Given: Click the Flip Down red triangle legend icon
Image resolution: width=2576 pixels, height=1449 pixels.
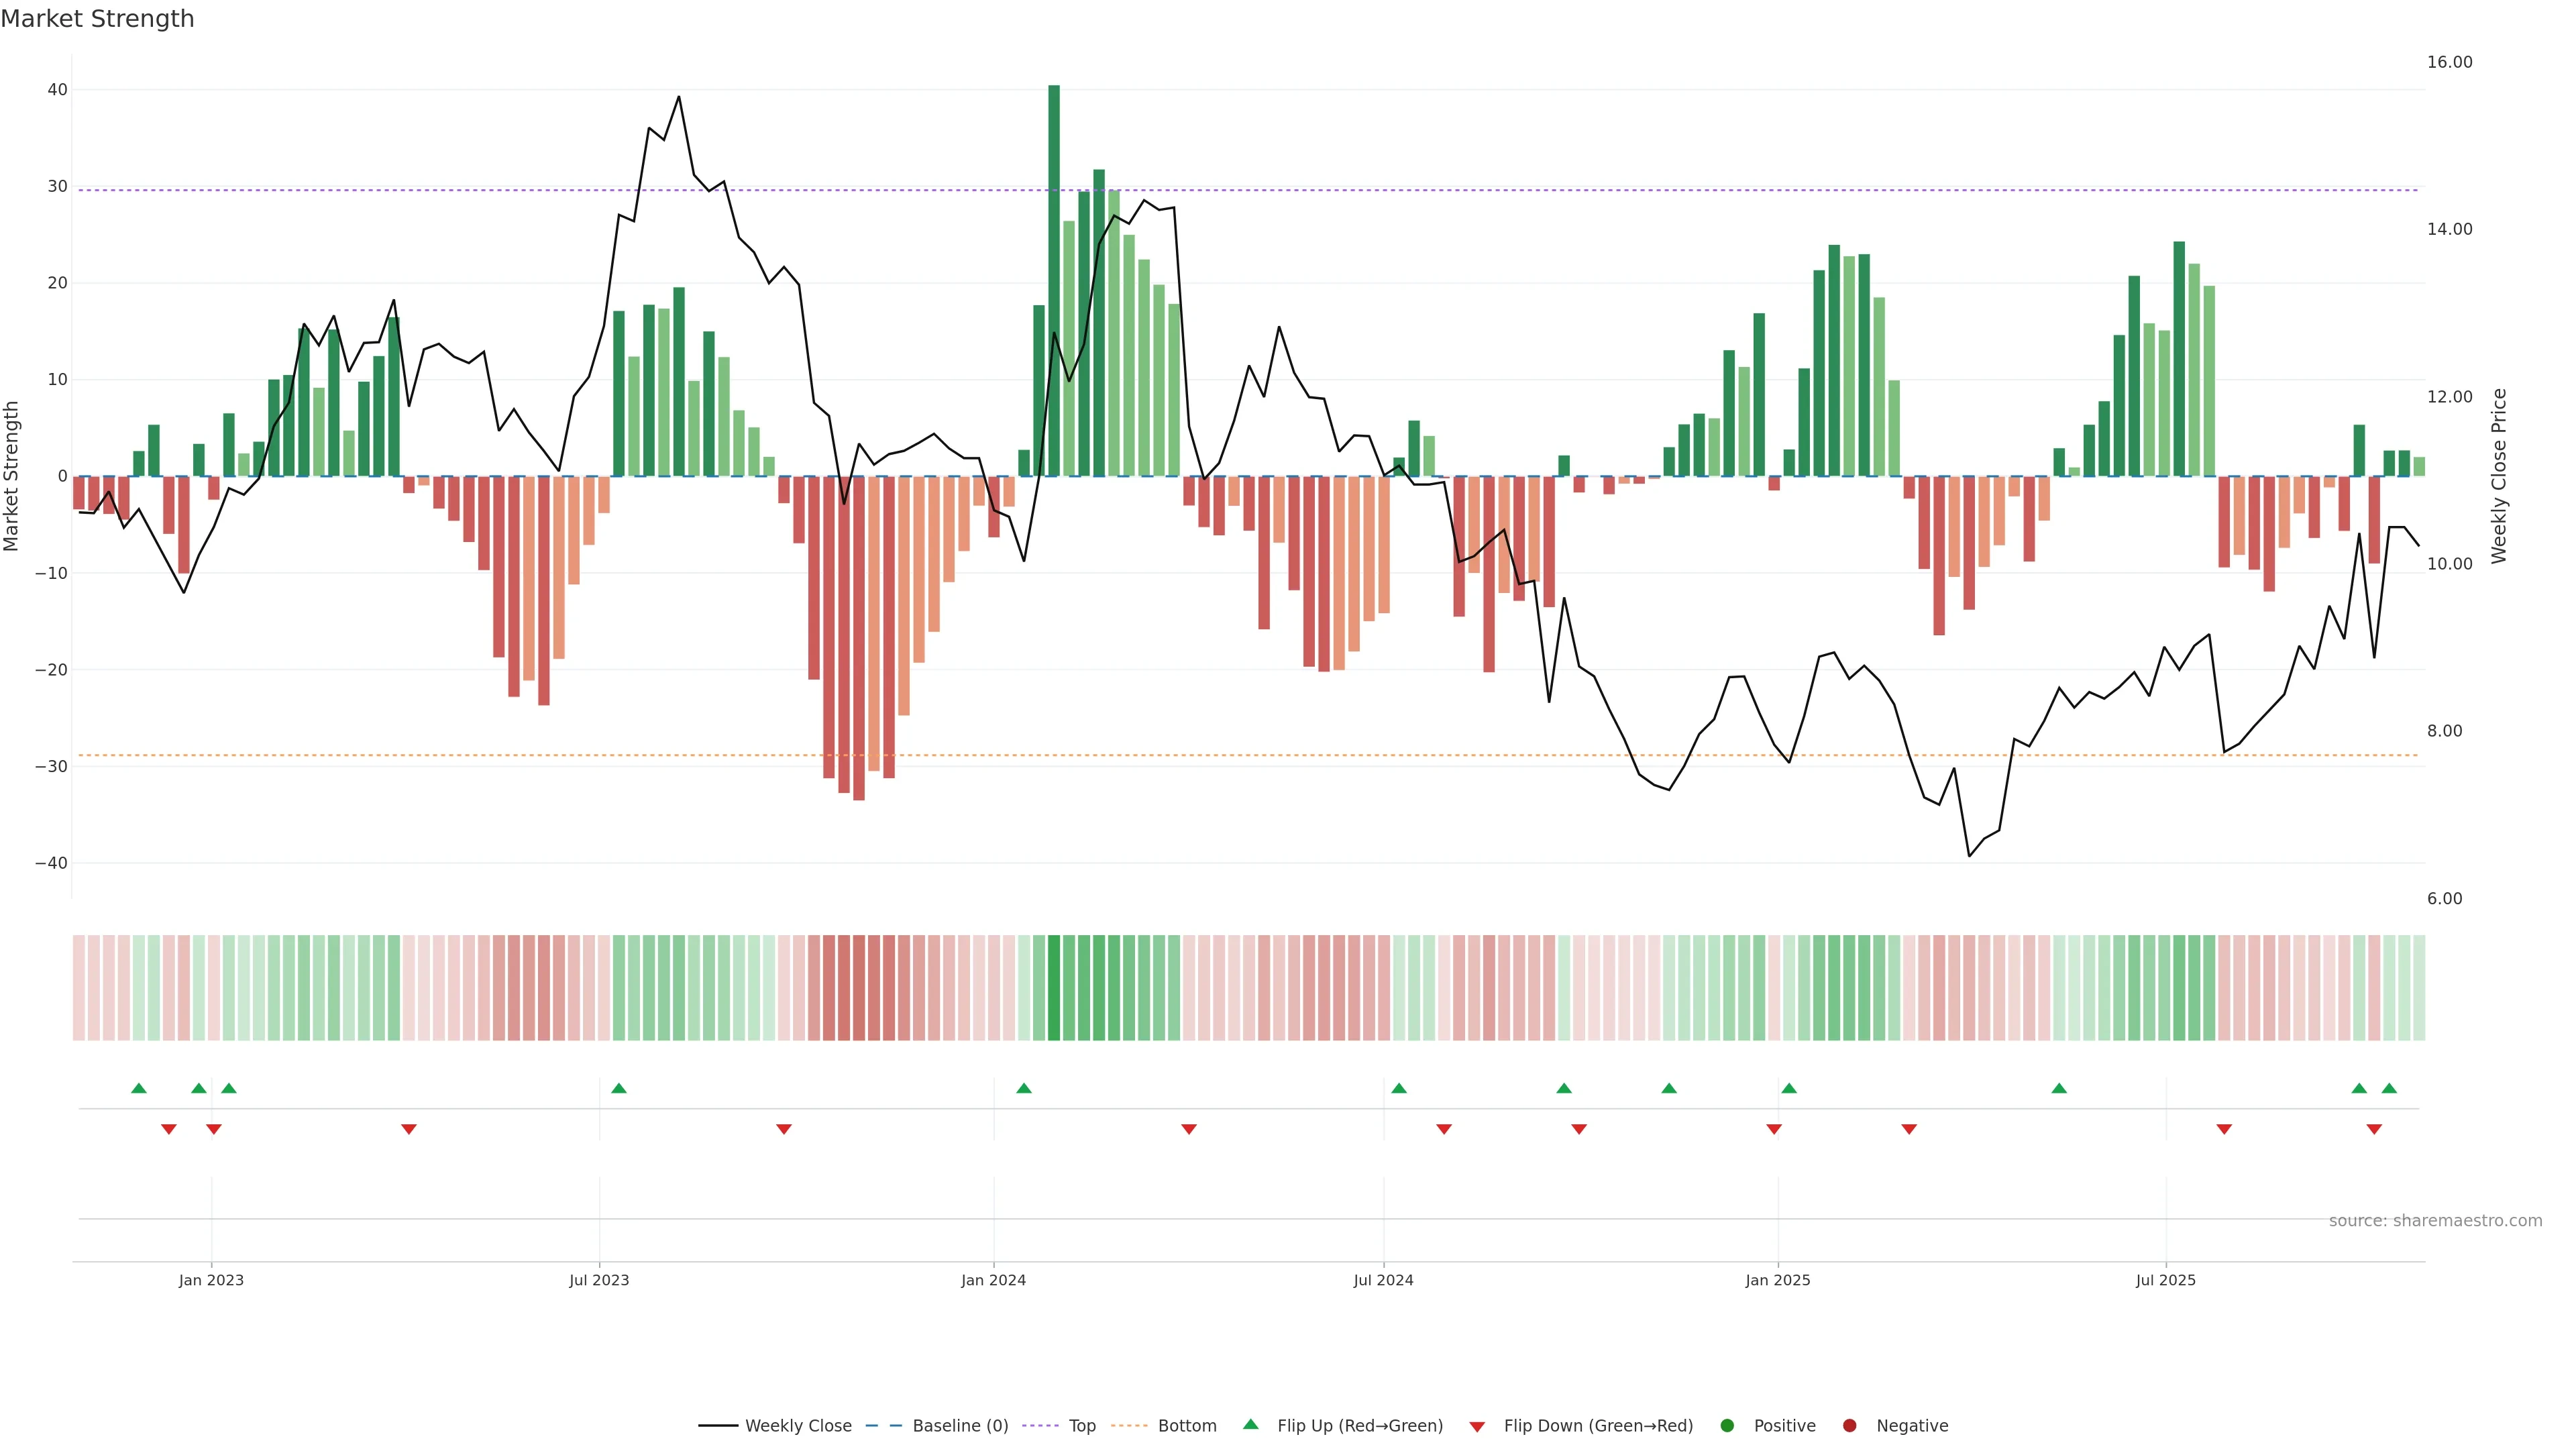Looking at the screenshot, I should point(1477,1427).
